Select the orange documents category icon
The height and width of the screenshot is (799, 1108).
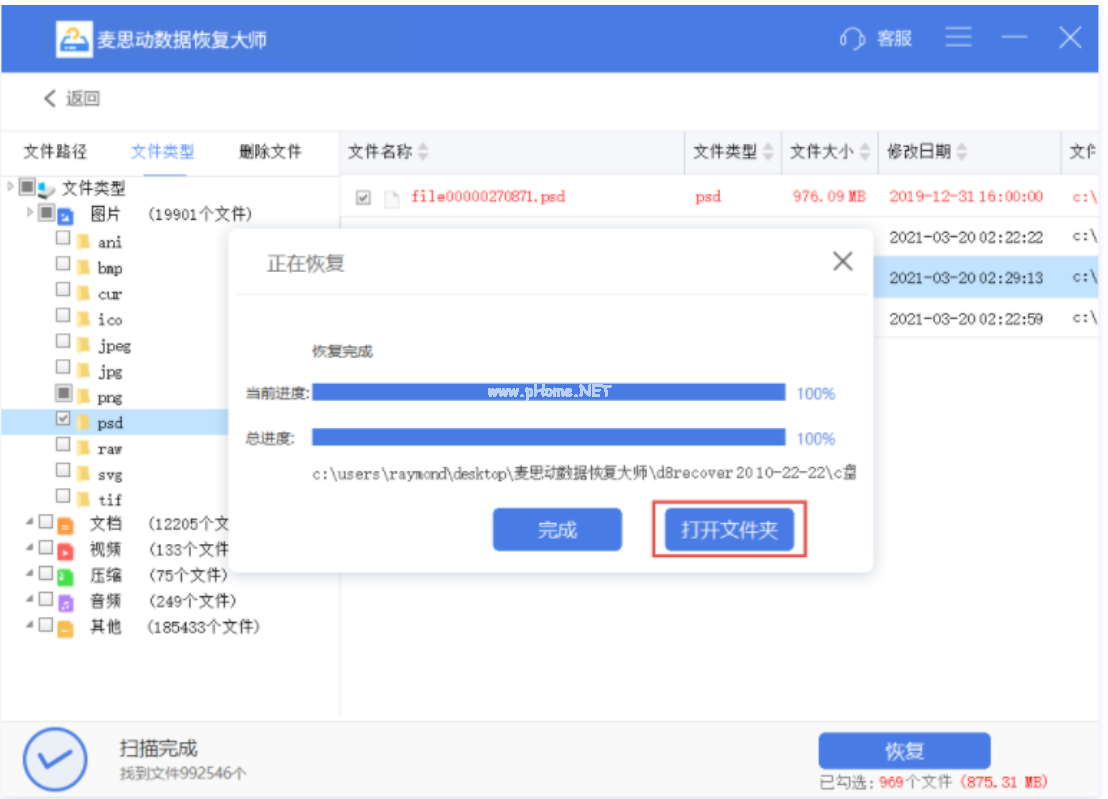click(65, 524)
